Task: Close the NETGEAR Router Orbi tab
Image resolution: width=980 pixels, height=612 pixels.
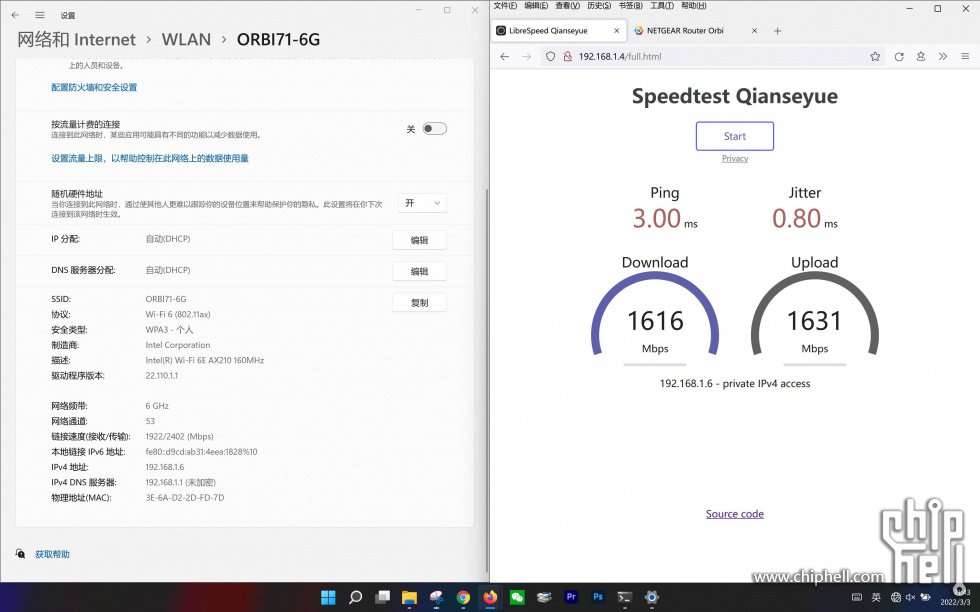Action: pos(754,31)
